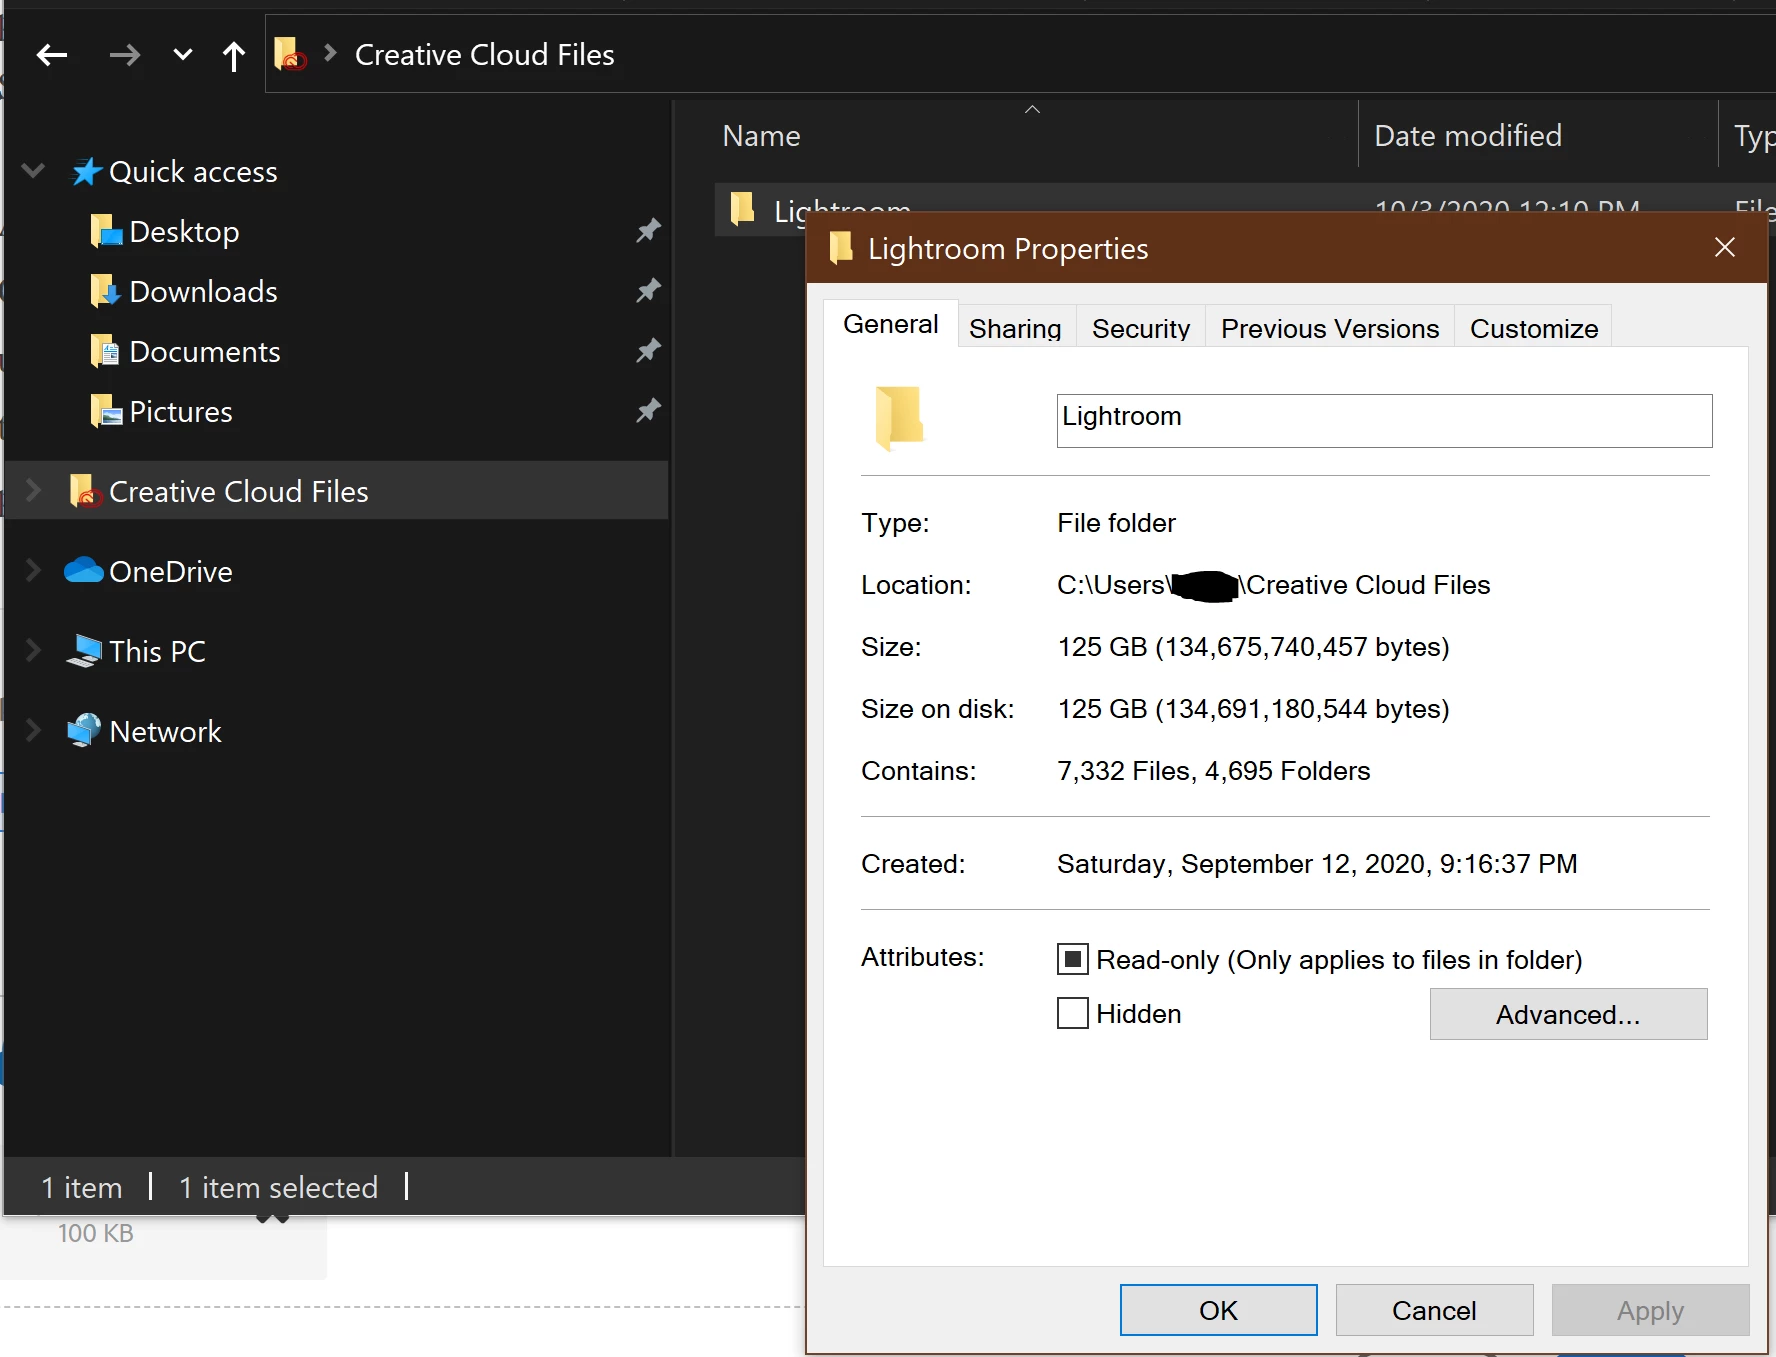
Task: Select the Quick access star icon
Action: pos(86,172)
